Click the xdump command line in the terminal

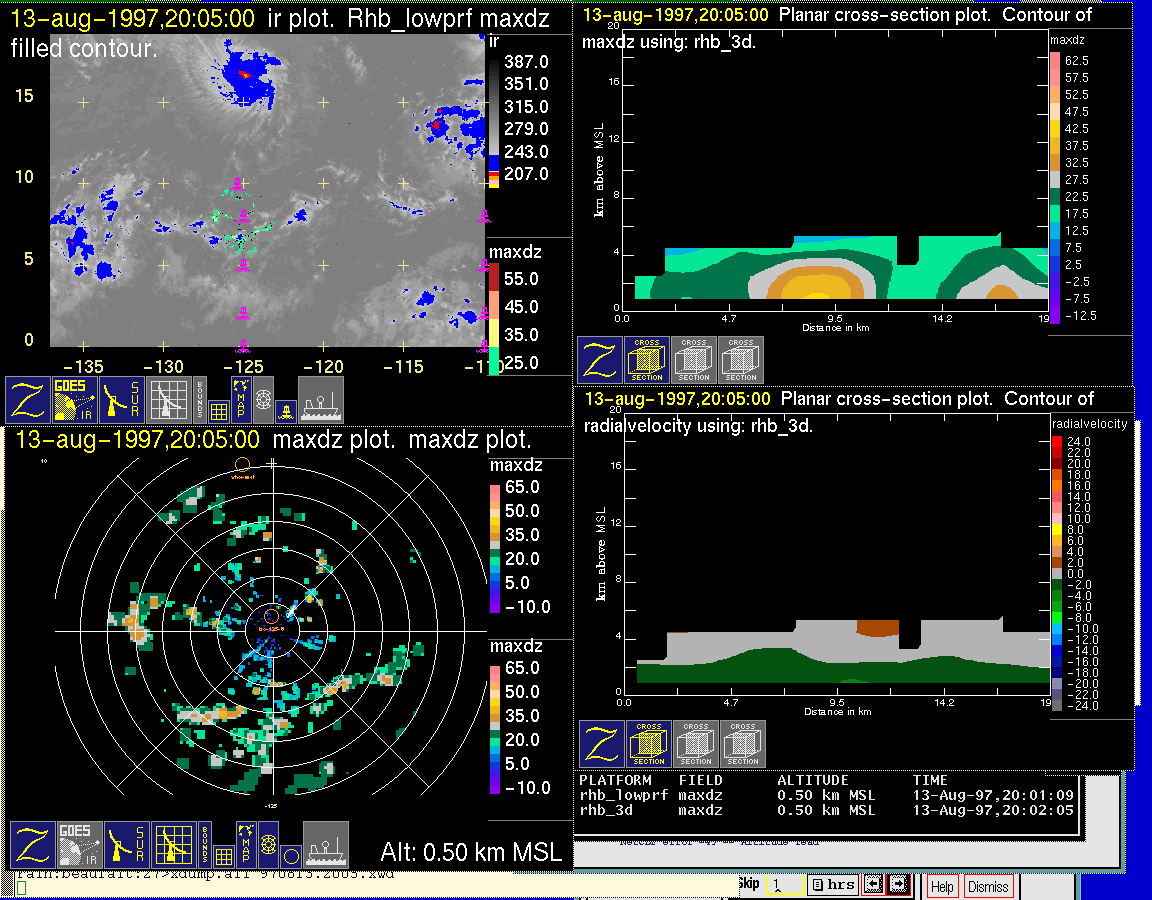click(x=206, y=874)
